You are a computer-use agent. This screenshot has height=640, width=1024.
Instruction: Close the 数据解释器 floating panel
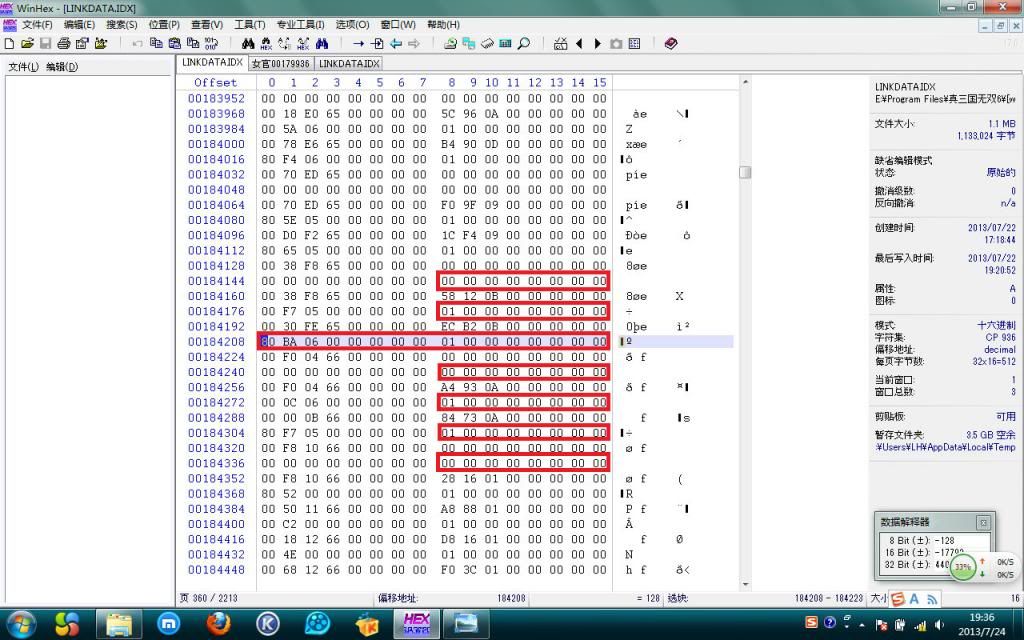click(x=983, y=522)
